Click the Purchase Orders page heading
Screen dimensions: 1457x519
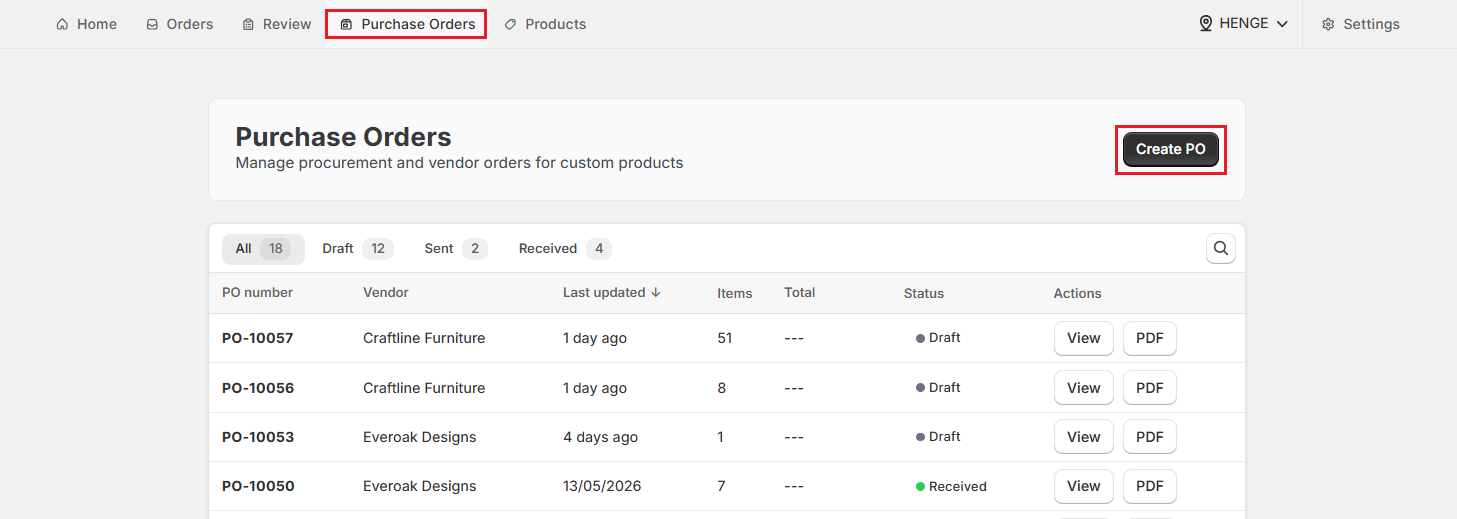point(343,137)
